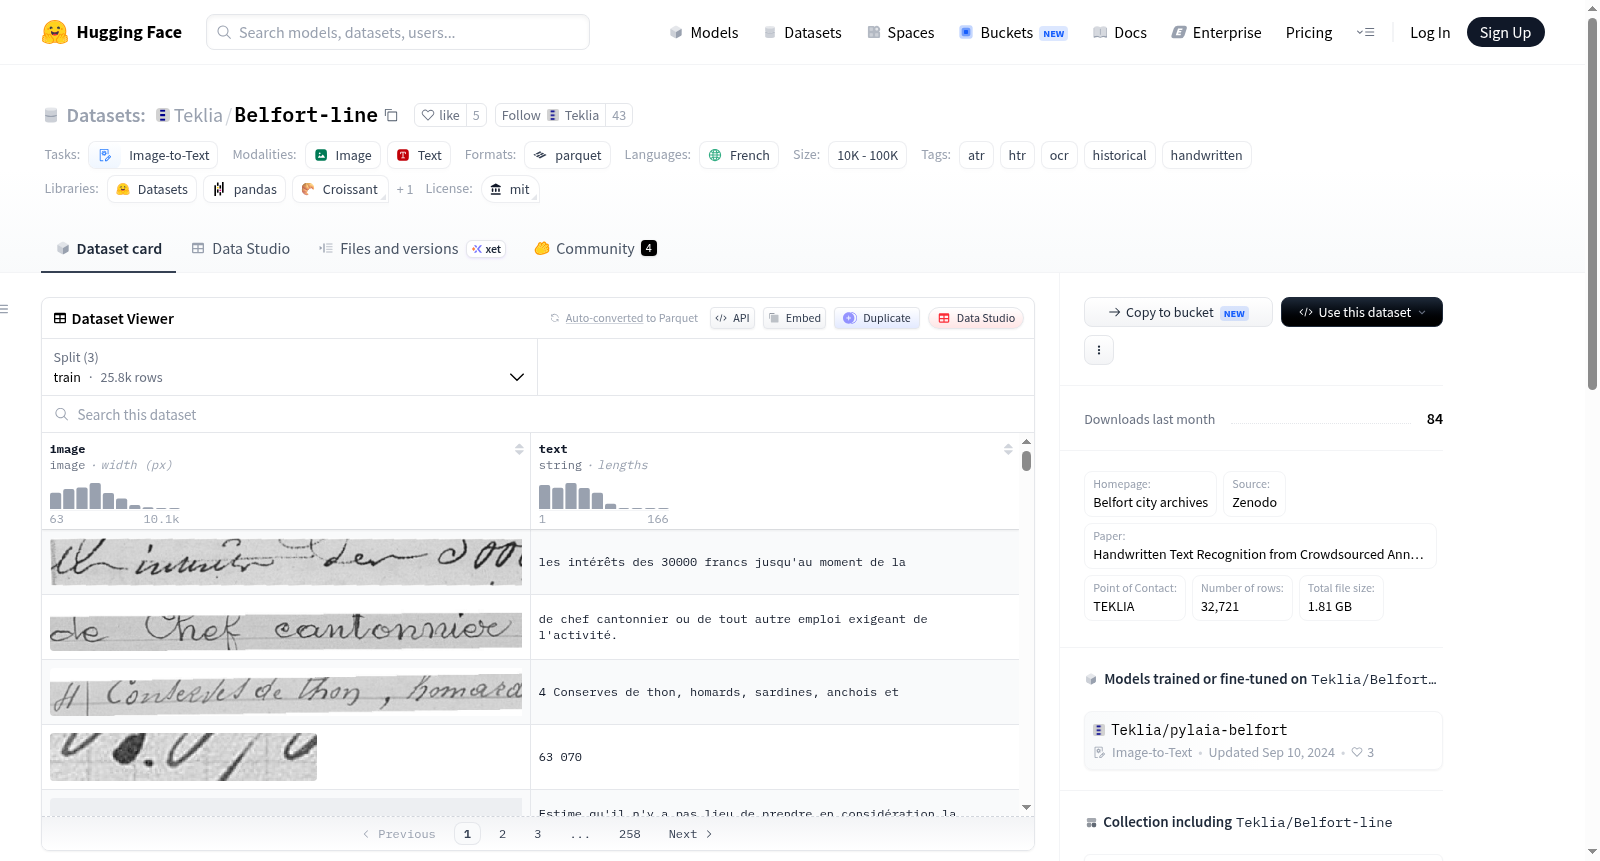Open the '63 070' row handwriting image
Screen dimensions: 1600x861
(183, 757)
